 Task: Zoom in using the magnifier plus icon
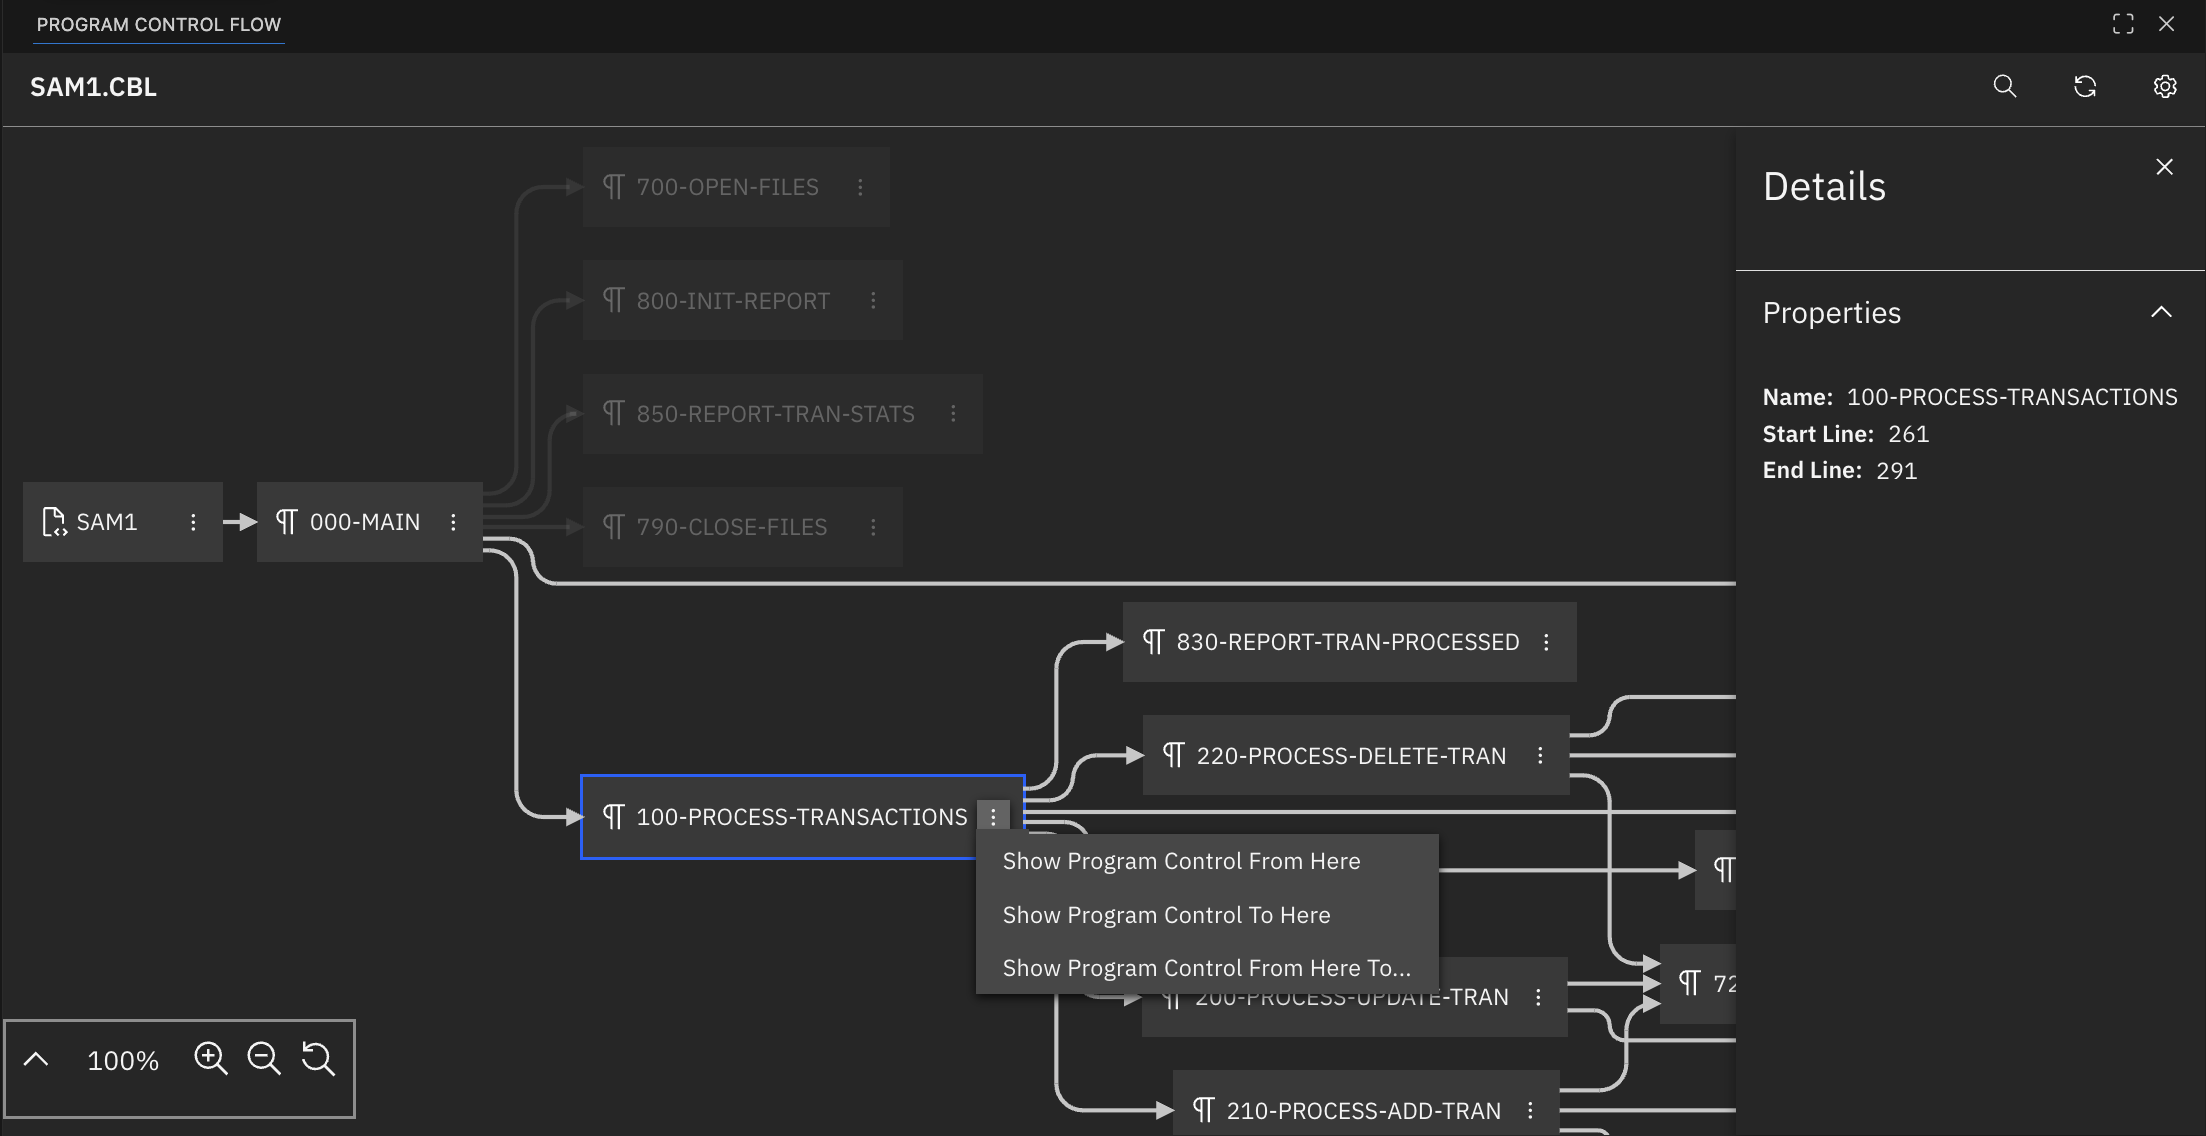(211, 1058)
